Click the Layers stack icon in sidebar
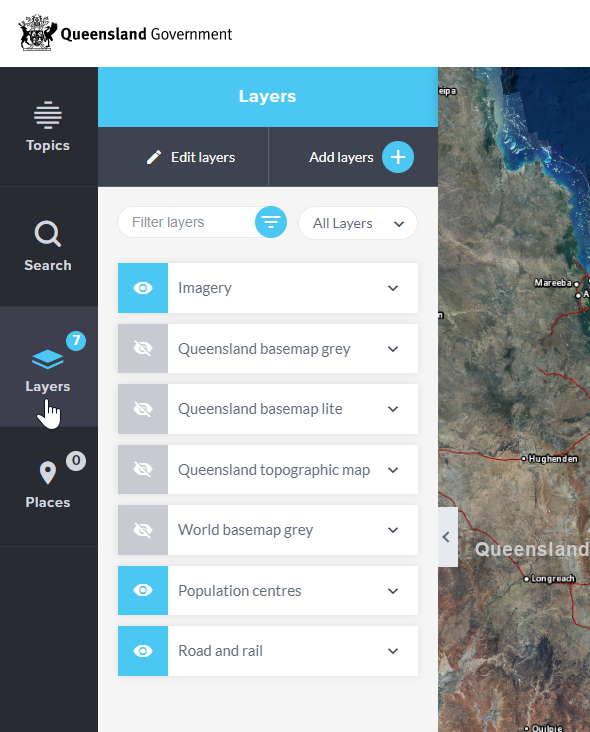The height and width of the screenshot is (732, 590). coord(48,359)
